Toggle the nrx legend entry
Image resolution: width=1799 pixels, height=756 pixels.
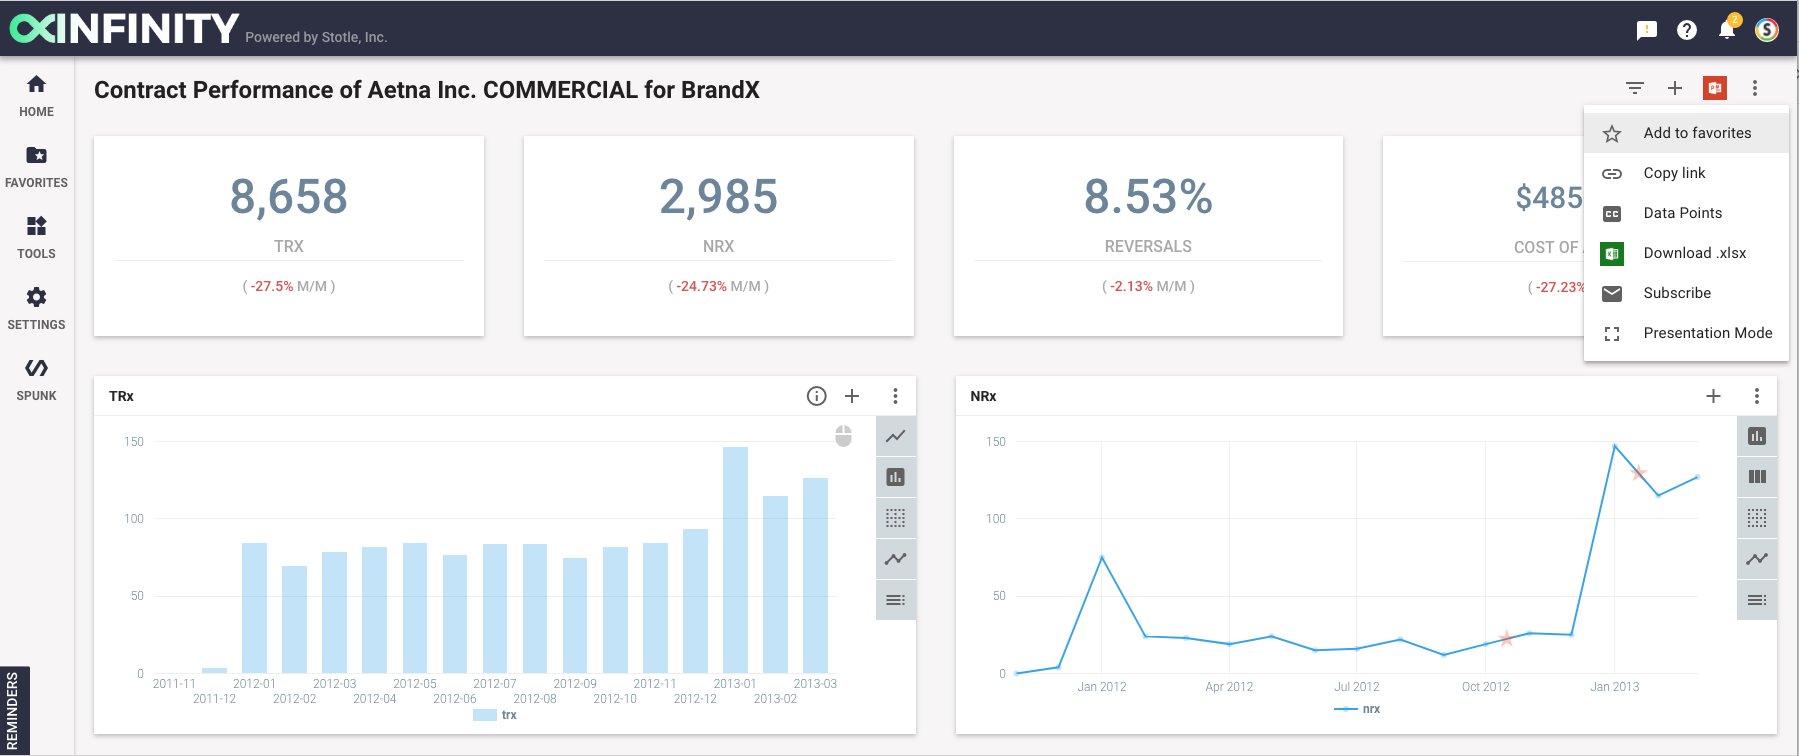tap(1357, 709)
